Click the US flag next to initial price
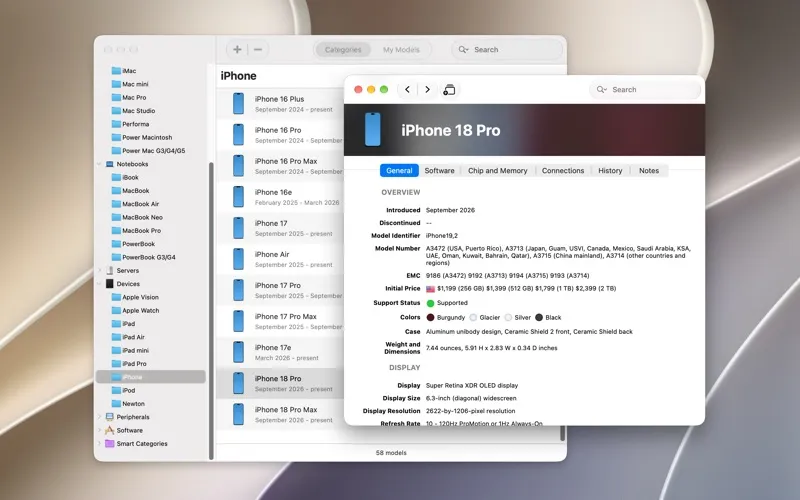 tap(431, 289)
